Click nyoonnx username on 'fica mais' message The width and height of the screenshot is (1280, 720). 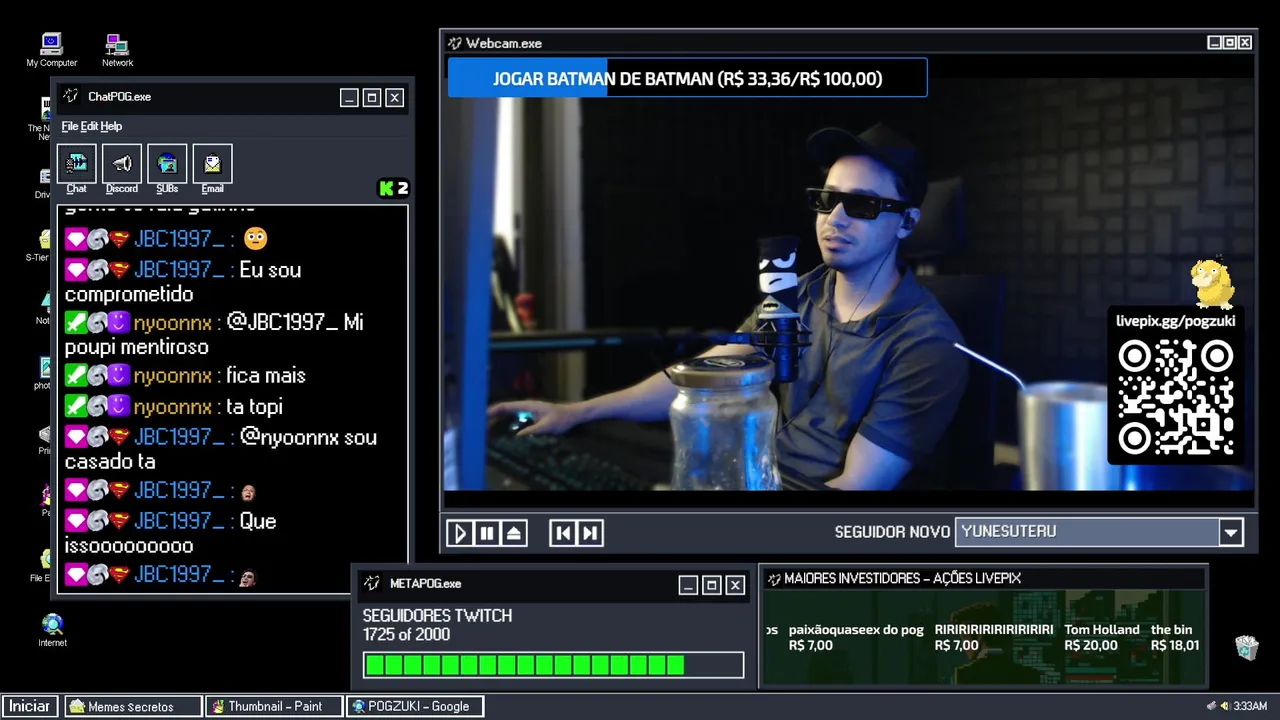[x=173, y=376]
